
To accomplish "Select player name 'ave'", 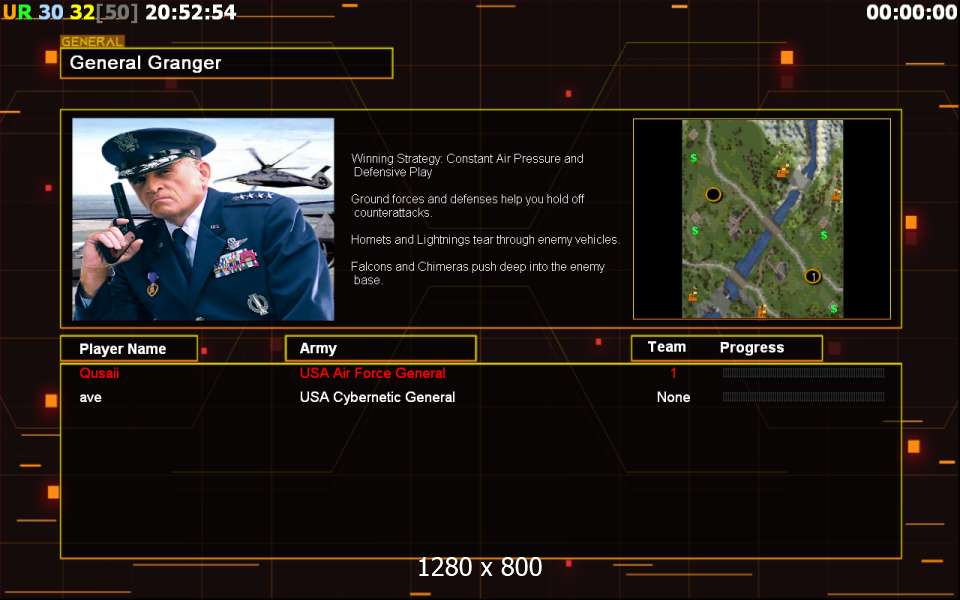I will 91,397.
